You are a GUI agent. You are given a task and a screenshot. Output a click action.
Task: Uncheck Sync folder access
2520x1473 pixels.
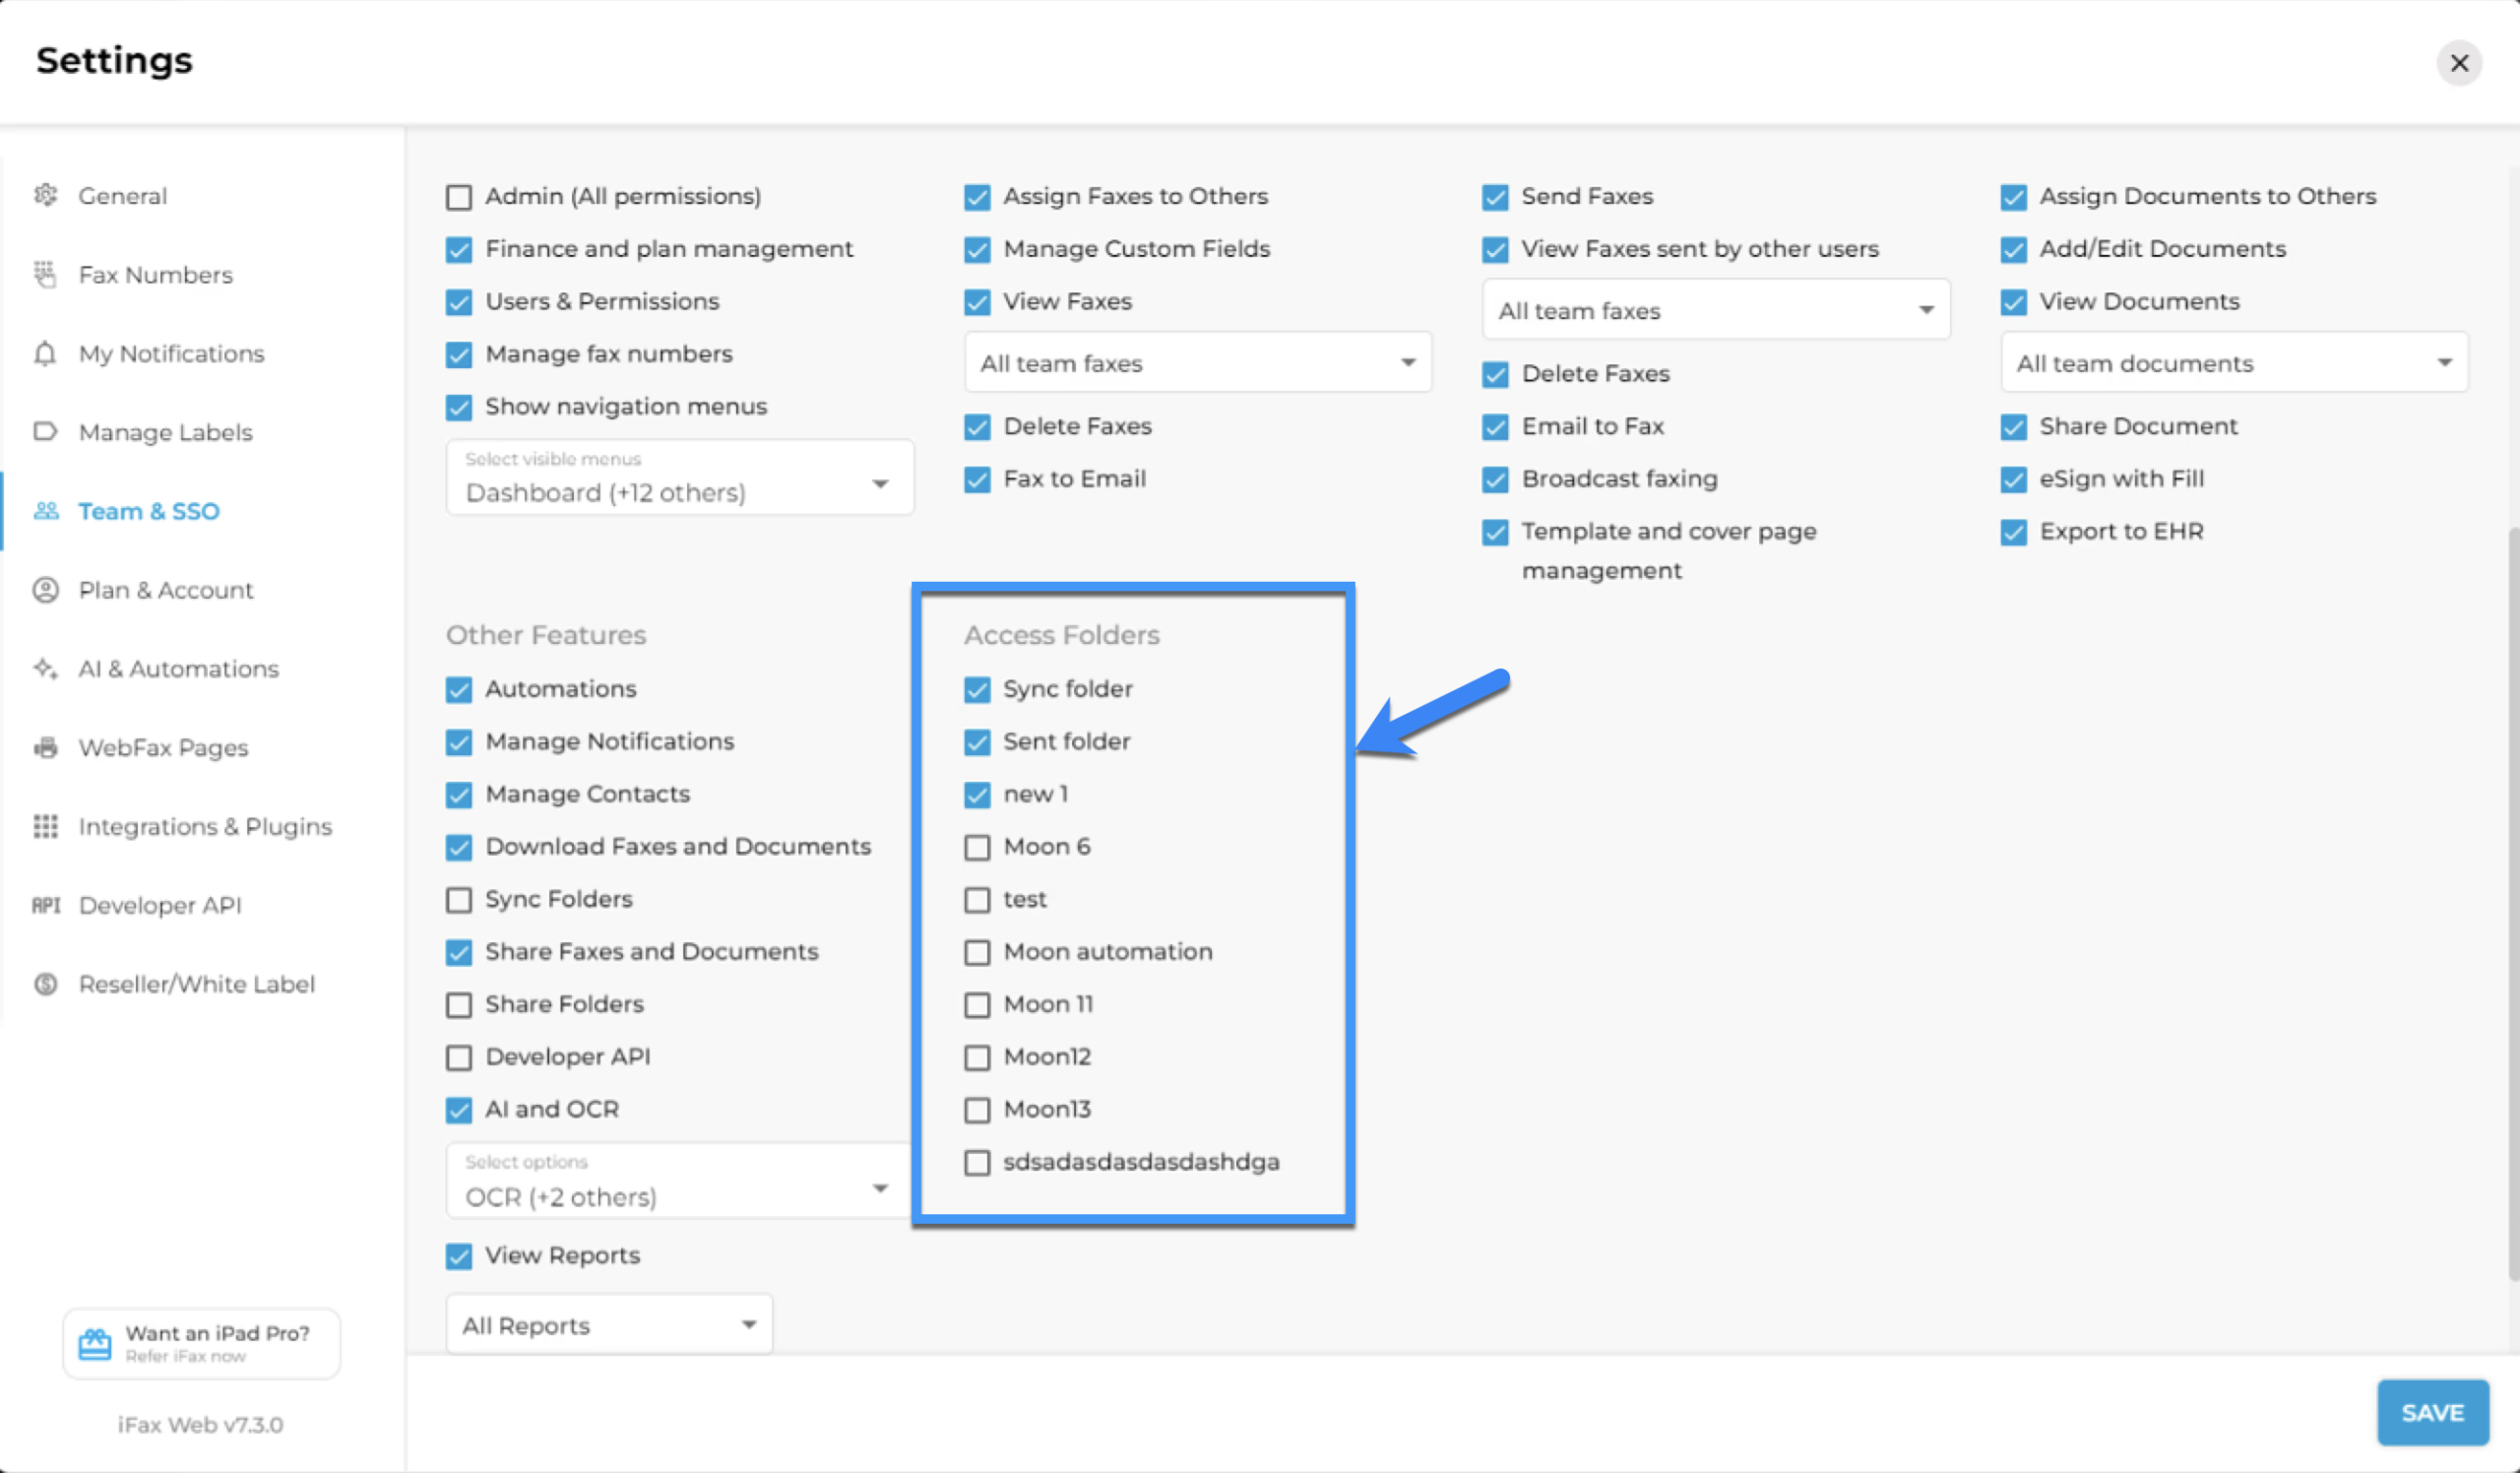977,690
